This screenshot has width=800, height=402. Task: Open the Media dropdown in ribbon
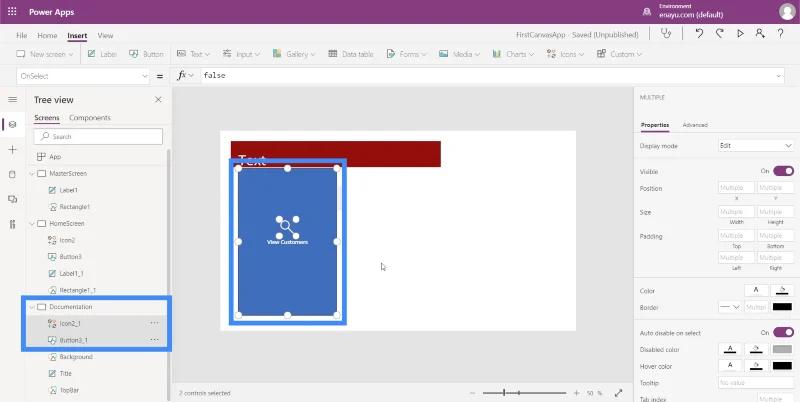point(459,54)
